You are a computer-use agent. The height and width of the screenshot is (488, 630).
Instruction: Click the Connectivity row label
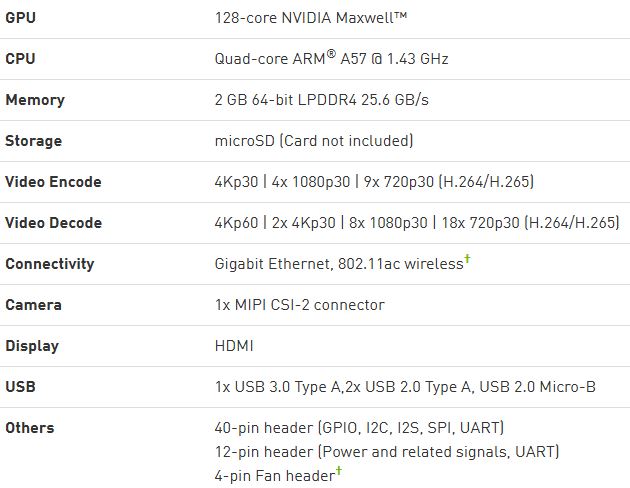pyautogui.click(x=50, y=263)
